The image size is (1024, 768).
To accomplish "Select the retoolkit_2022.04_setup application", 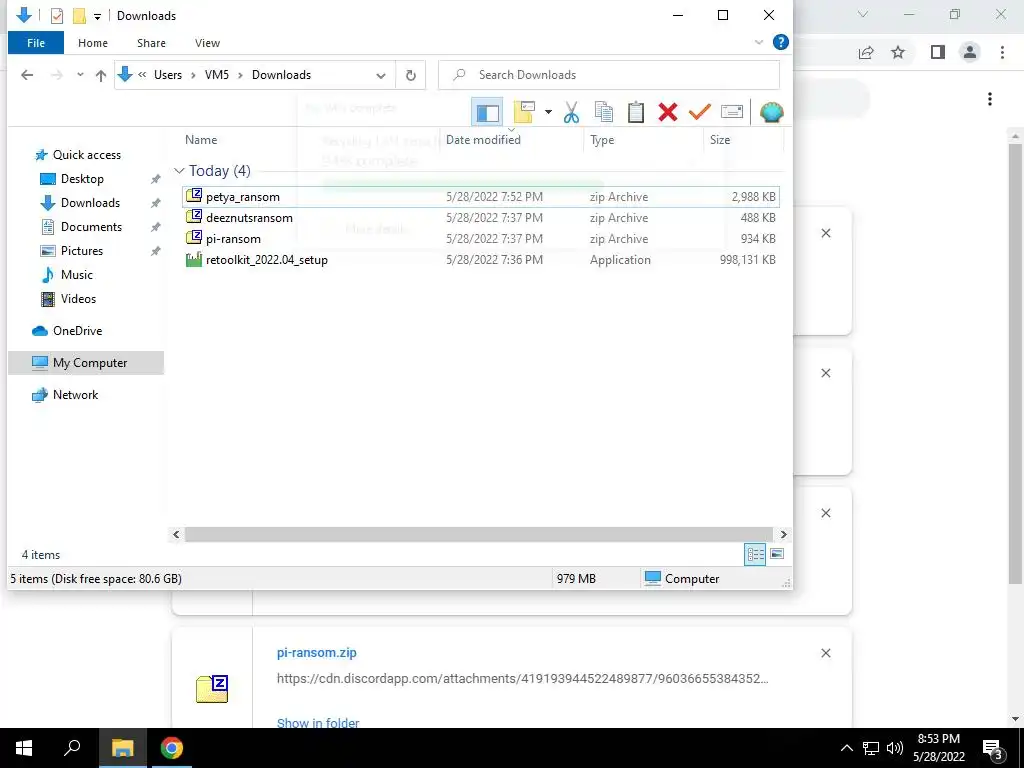I will [x=481, y=259].
